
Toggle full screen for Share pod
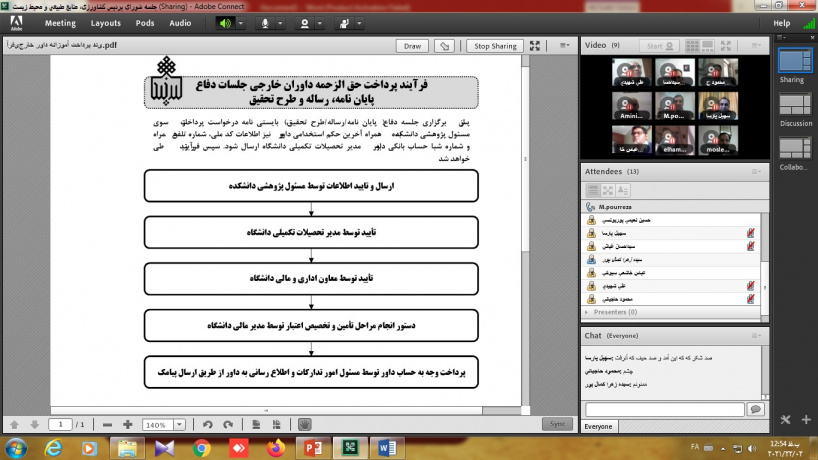tap(537, 46)
